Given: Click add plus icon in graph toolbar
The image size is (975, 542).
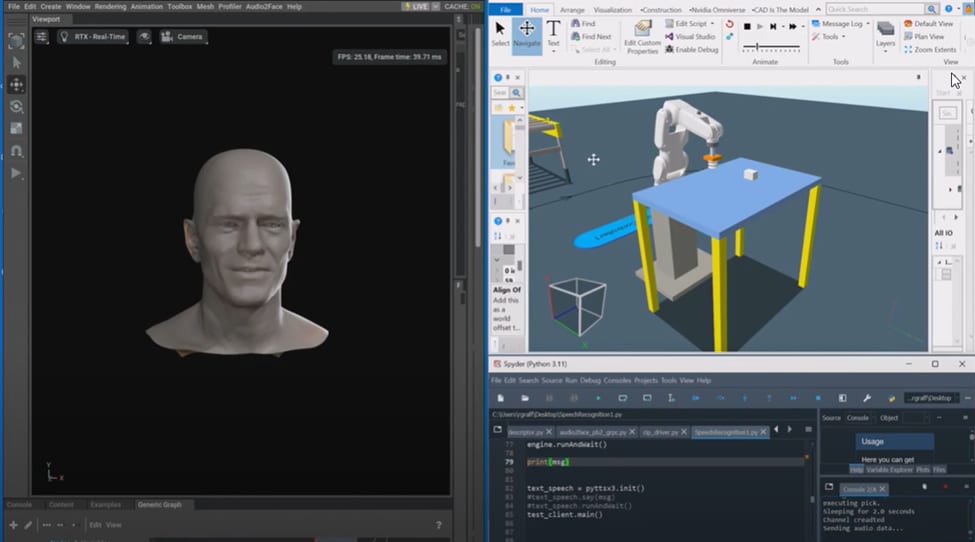Looking at the screenshot, I should (13, 525).
